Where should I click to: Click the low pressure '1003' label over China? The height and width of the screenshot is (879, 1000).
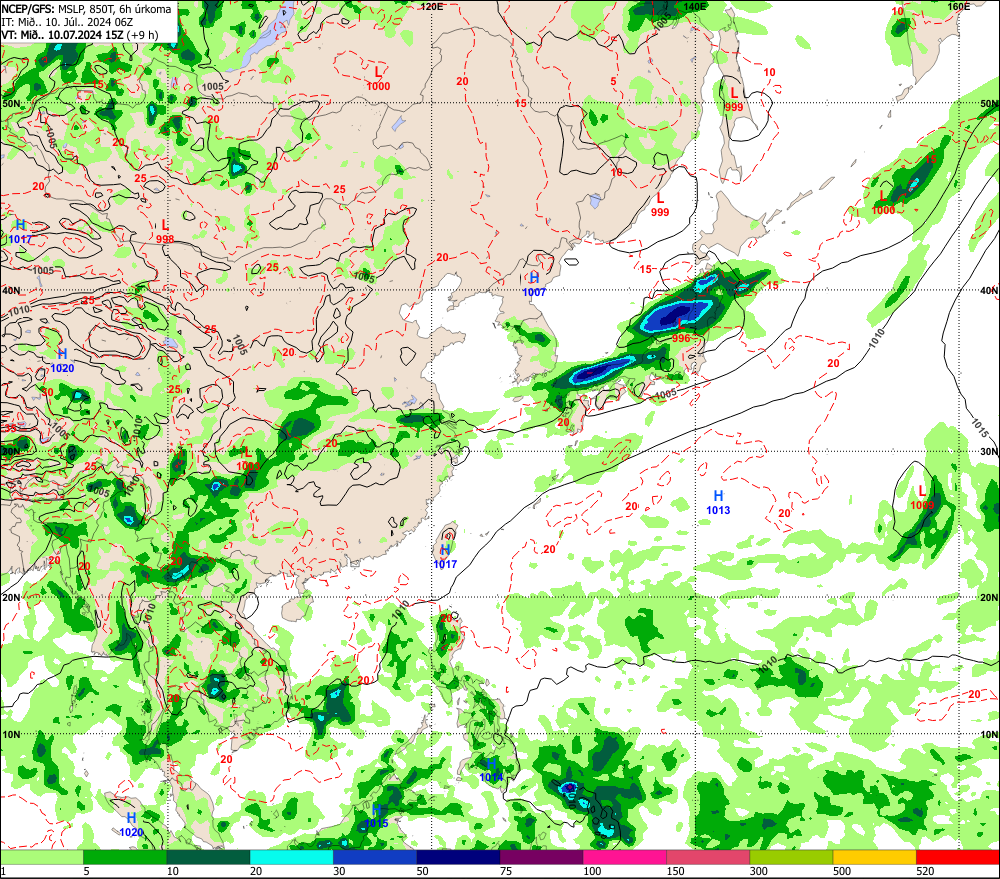248,466
